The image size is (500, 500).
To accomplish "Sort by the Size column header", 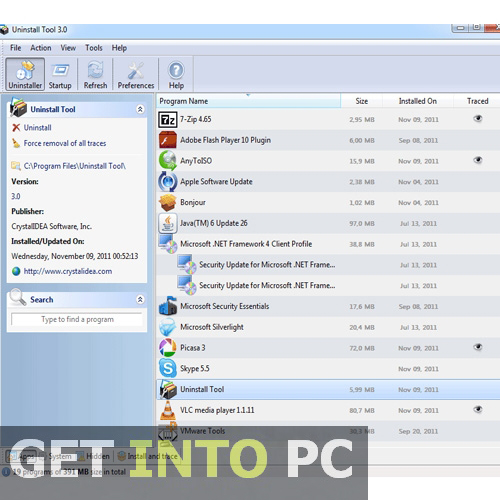I will [x=362, y=101].
